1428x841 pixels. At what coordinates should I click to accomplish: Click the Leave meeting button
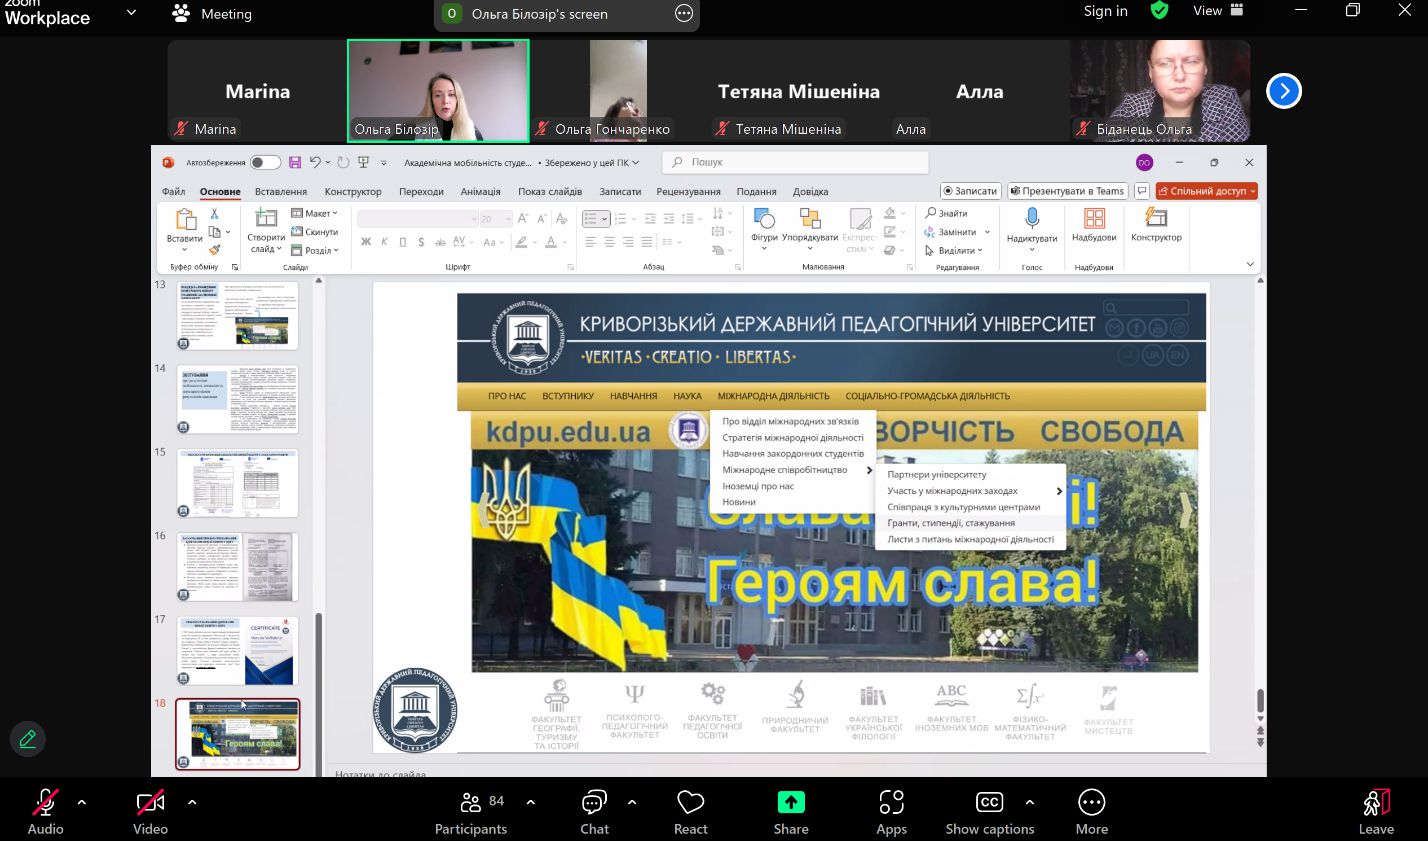coord(1375,803)
